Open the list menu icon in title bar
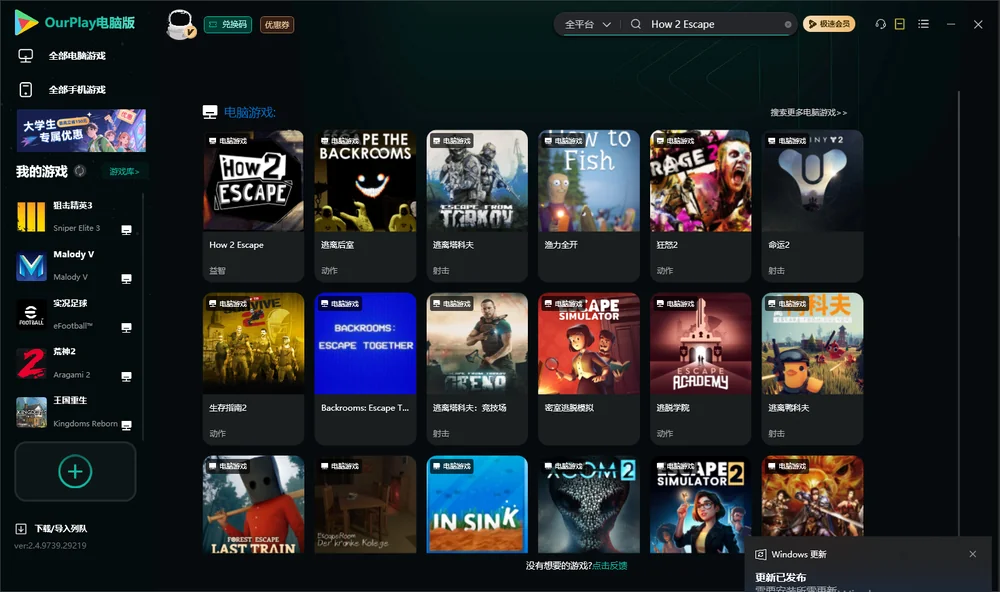Image resolution: width=1000 pixels, height=592 pixels. pos(923,24)
